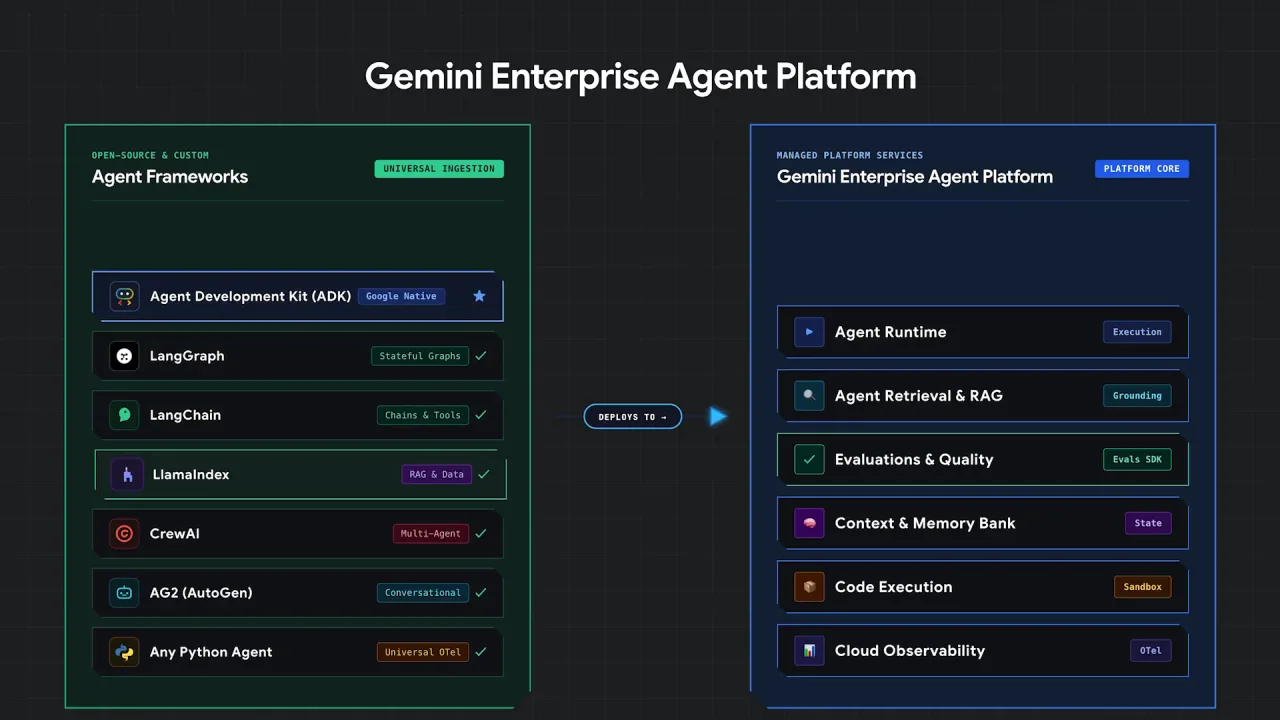Select the Google Native tag
The width and height of the screenshot is (1280, 720).
pyautogui.click(x=401, y=296)
